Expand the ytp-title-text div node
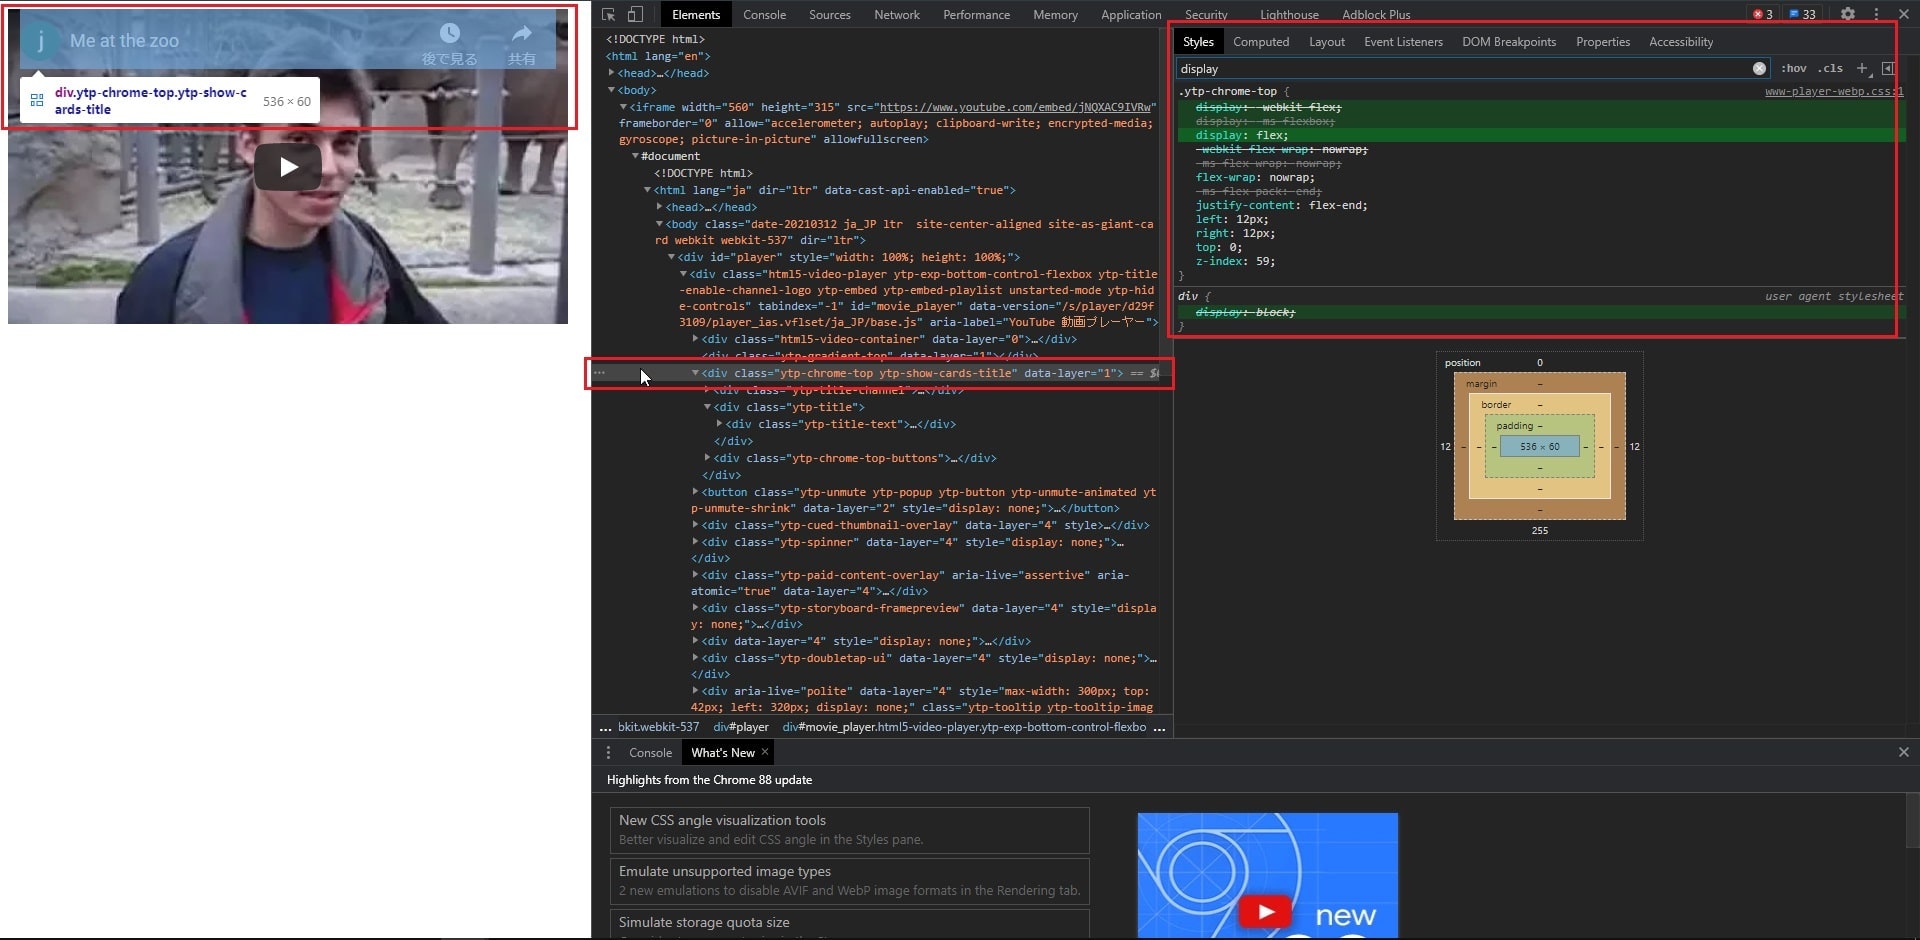Screen dimensions: 1920x940 pyautogui.click(x=719, y=424)
